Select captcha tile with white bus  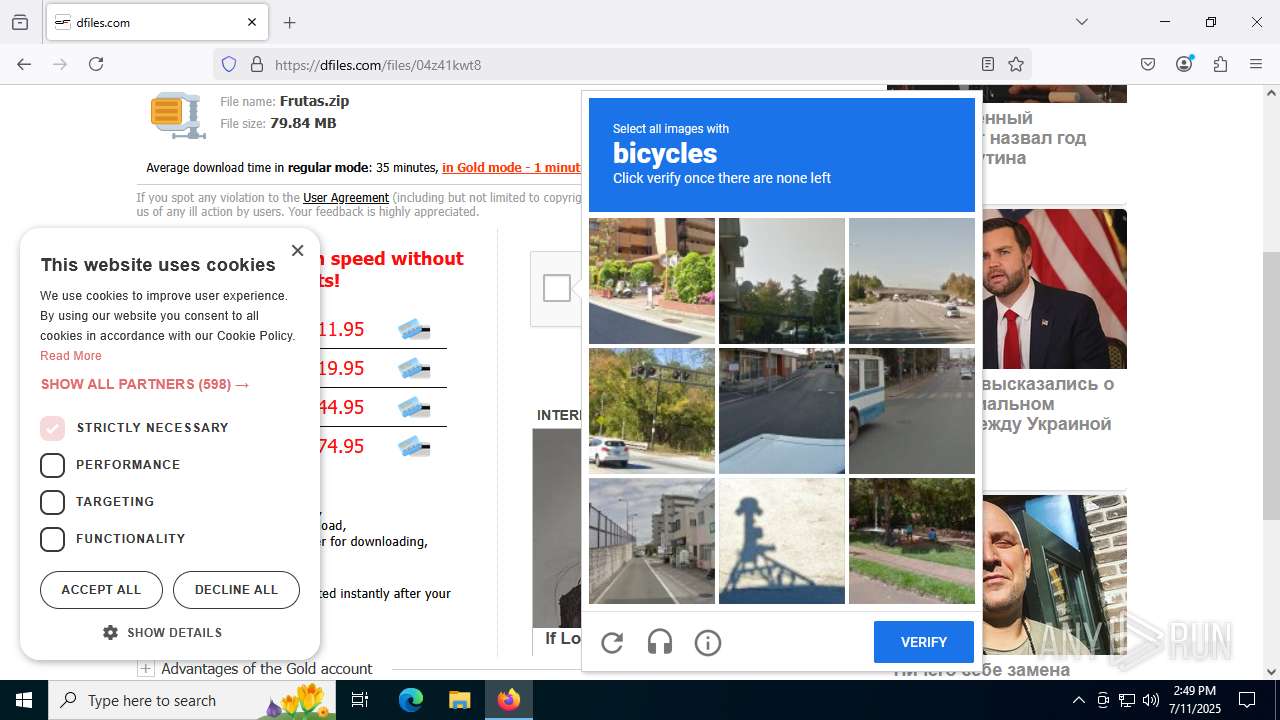coord(912,411)
